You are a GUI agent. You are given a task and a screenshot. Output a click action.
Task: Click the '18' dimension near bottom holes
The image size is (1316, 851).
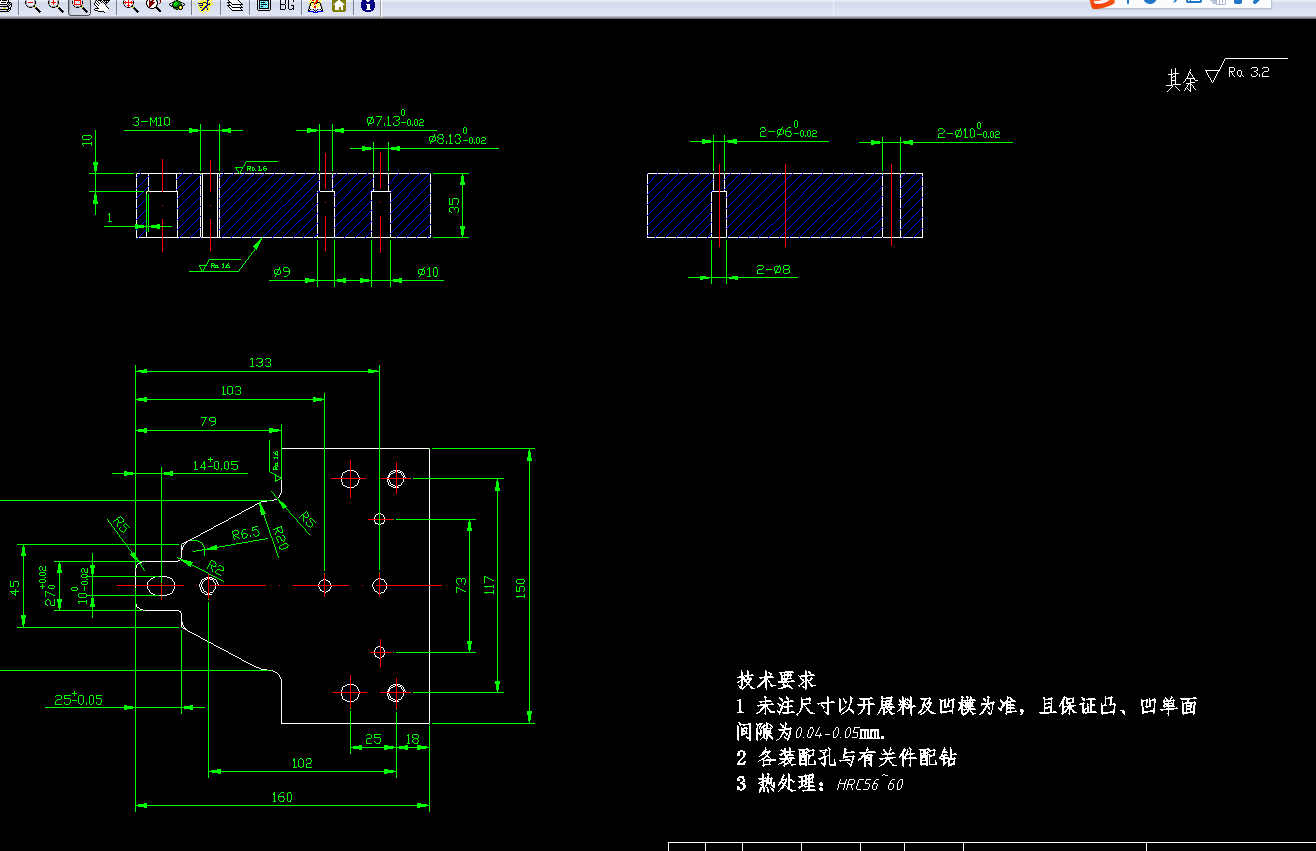[412, 739]
